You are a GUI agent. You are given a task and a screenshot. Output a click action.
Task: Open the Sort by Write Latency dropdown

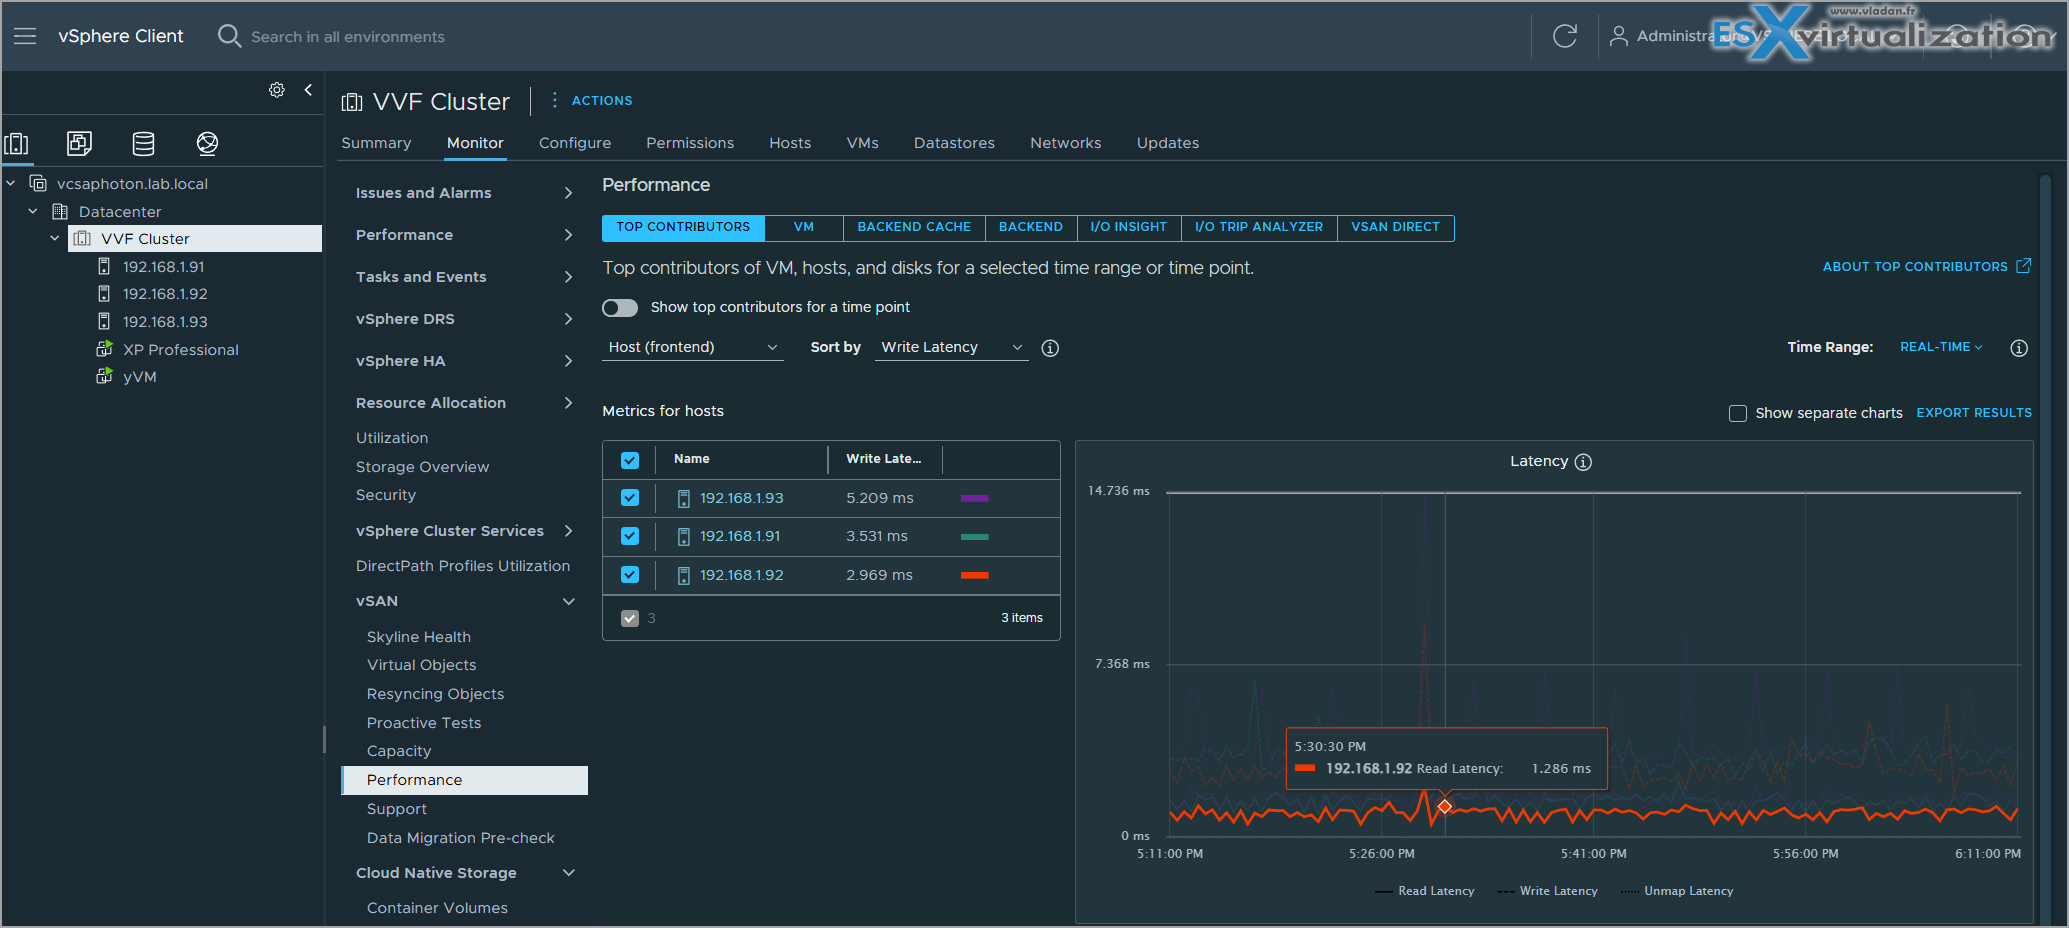click(x=951, y=347)
